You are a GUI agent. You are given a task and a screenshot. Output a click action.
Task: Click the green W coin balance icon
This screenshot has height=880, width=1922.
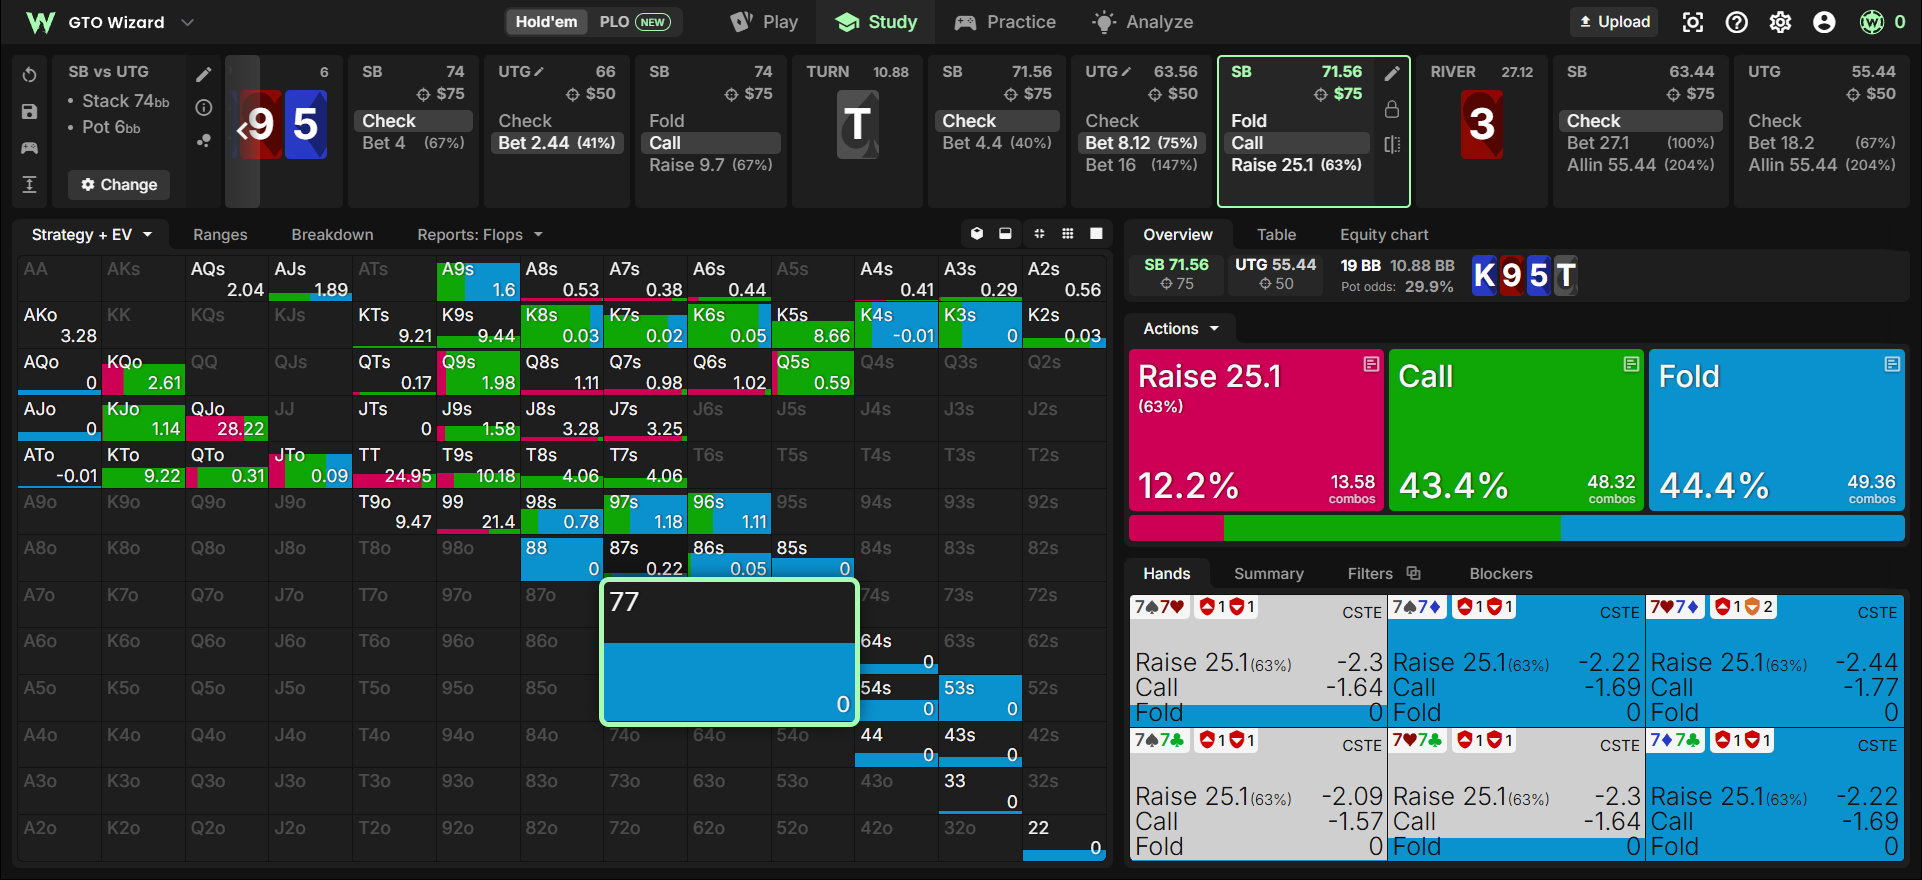coord(1872,22)
